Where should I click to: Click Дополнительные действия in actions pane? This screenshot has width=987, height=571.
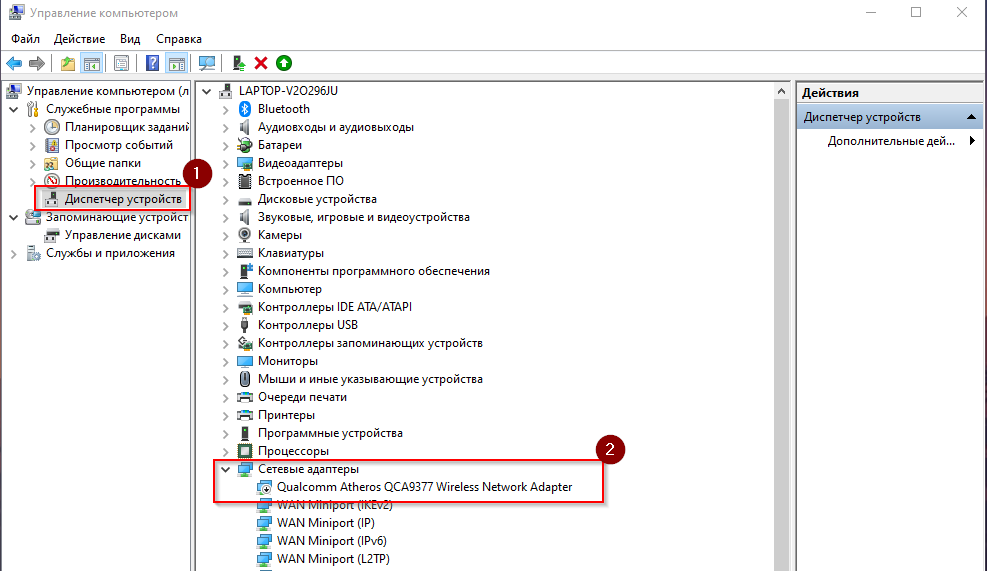click(x=891, y=141)
